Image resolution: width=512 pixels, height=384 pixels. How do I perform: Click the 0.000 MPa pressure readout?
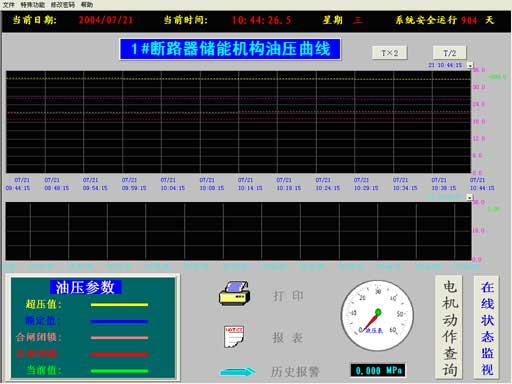tap(378, 370)
